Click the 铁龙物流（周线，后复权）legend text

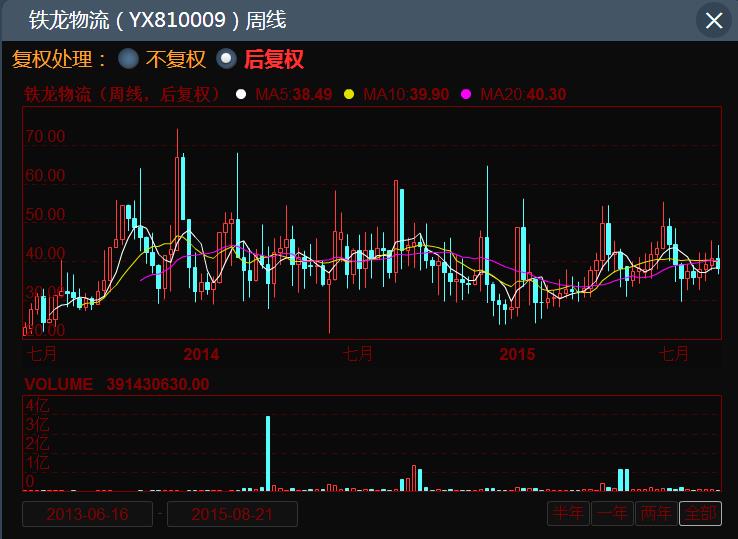123,95
